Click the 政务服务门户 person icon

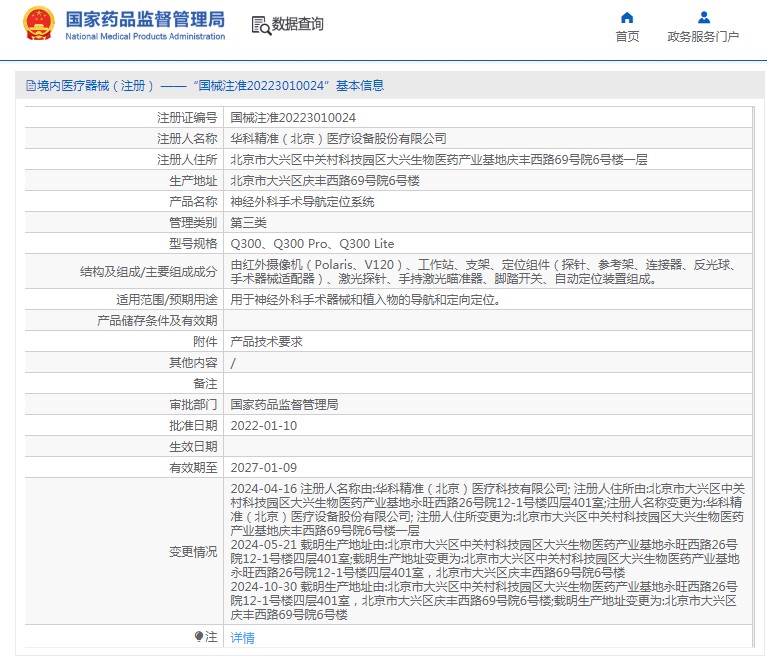[703, 17]
